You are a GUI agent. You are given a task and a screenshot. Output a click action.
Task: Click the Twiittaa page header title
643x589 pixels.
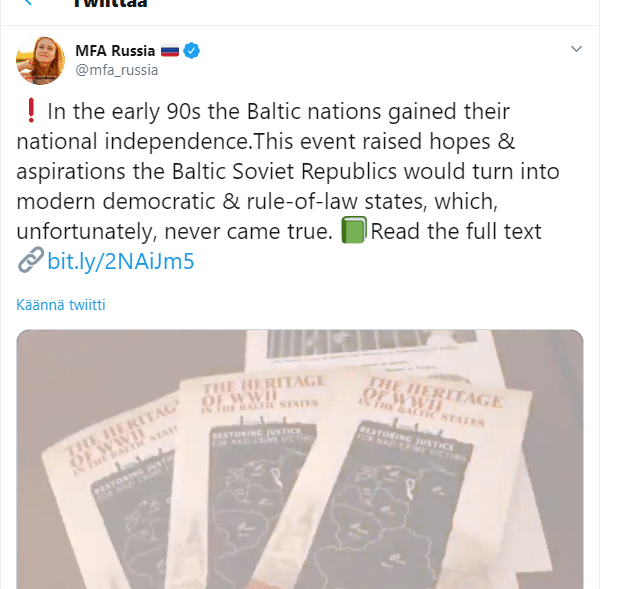[x=110, y=4]
